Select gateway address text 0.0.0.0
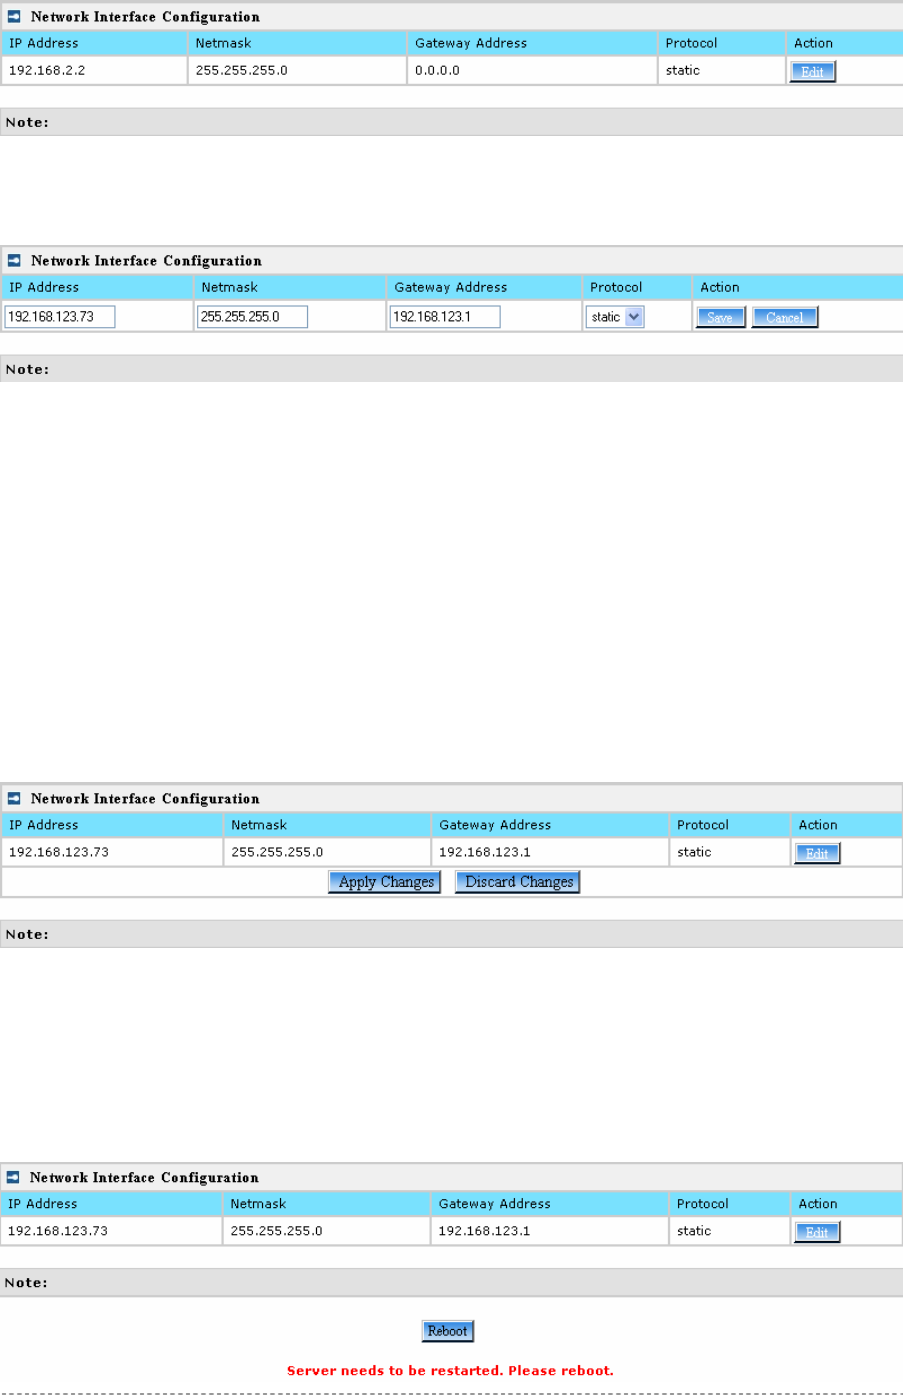Image resolution: width=903 pixels, height=1395 pixels. coord(437,71)
